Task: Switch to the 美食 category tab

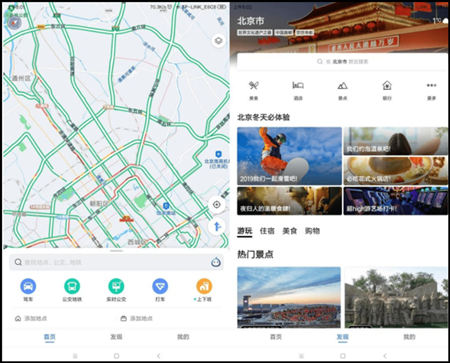Action: (x=289, y=231)
